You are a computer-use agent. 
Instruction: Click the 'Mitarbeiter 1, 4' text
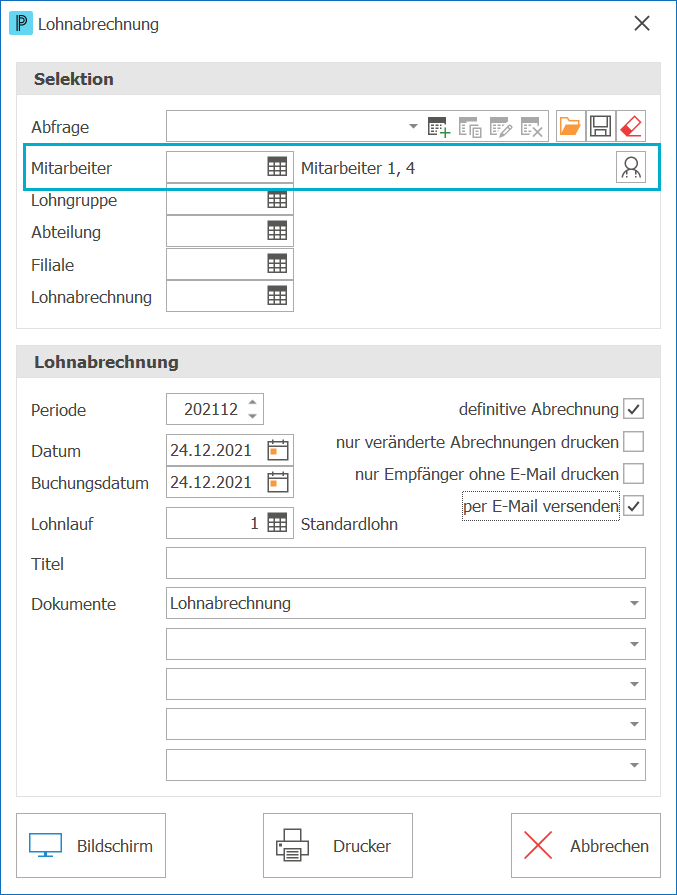pyautogui.click(x=358, y=168)
